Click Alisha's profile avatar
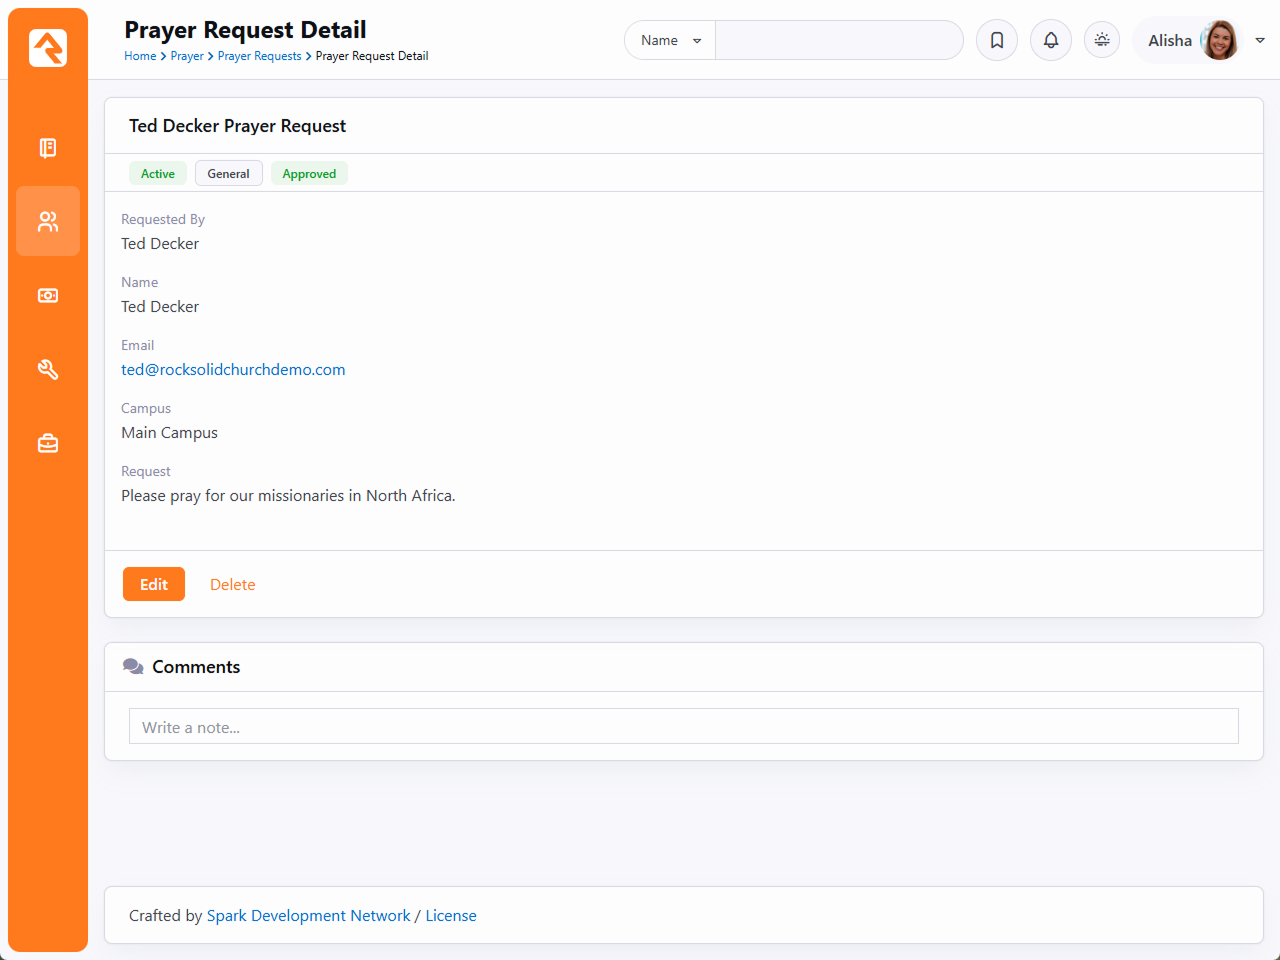The width and height of the screenshot is (1280, 960). point(1219,40)
